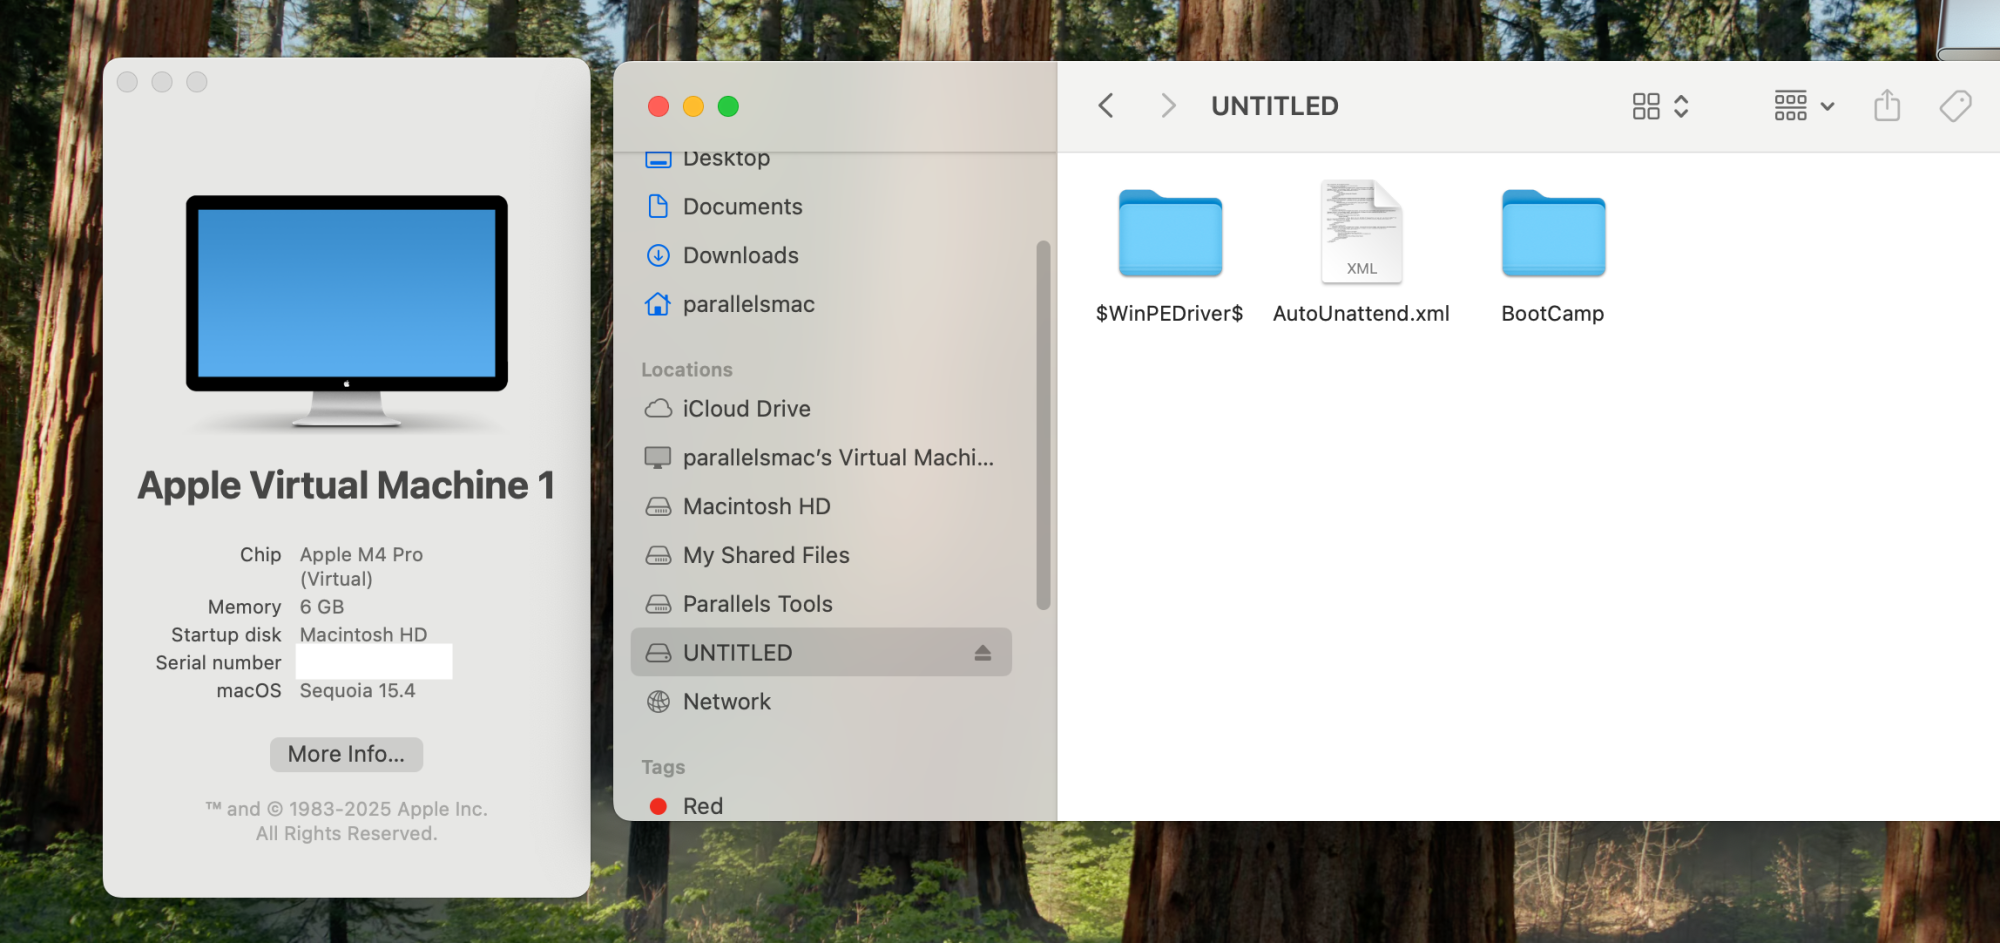Click the computer icon for Virtual Machine
This screenshot has width=2000, height=943.
tap(658, 458)
